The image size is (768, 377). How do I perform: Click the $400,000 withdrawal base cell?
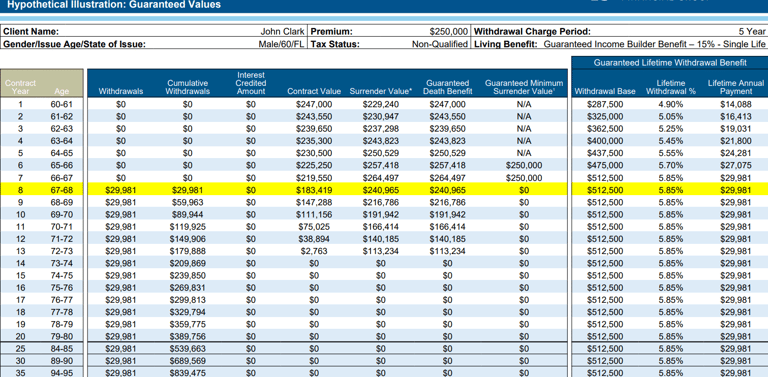click(605, 141)
